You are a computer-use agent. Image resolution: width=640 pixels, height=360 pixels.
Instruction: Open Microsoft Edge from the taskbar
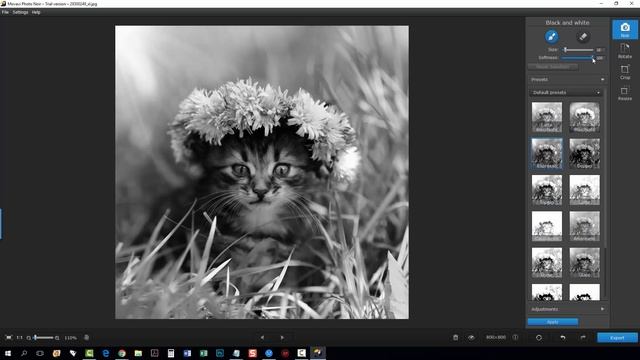pyautogui.click(x=106, y=353)
